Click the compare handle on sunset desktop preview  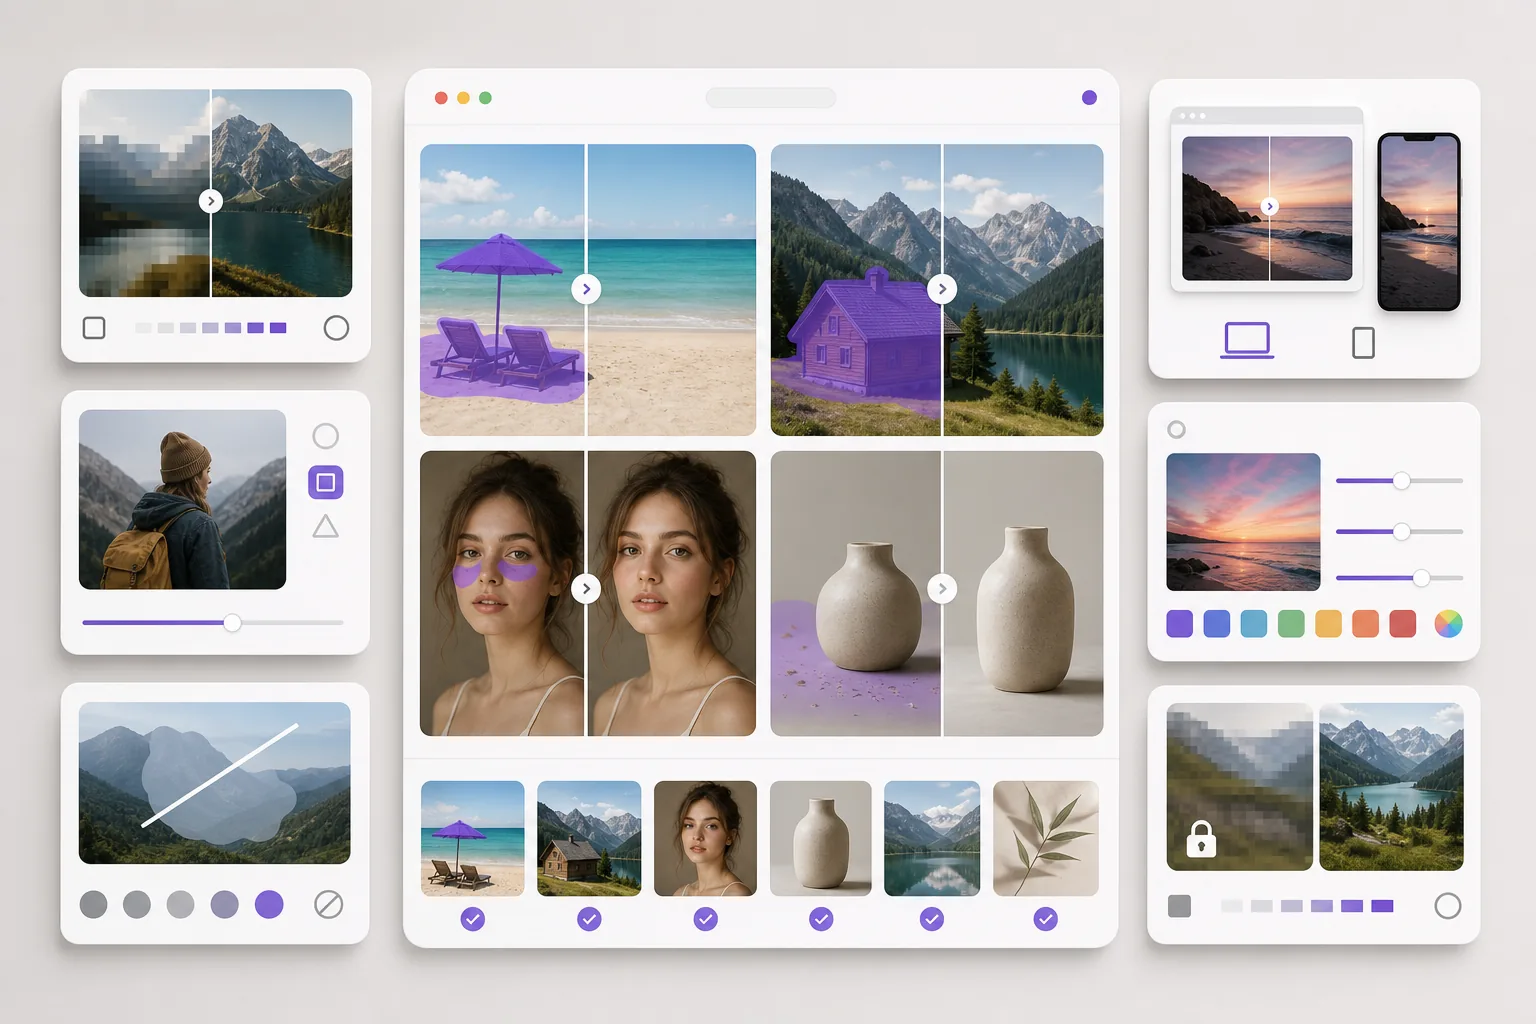1270,206
